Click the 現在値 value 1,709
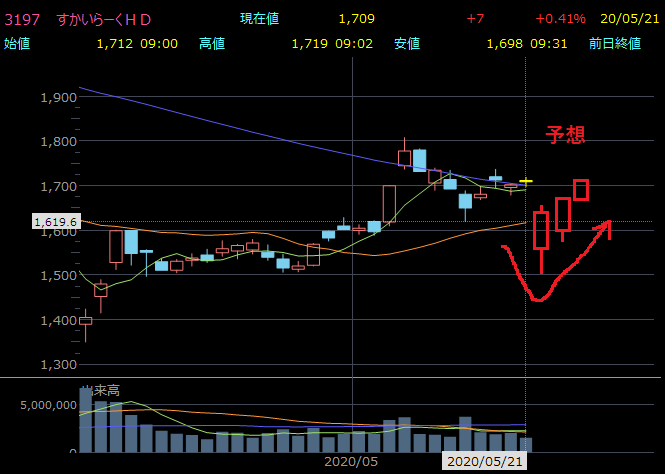This screenshot has width=665, height=474. coord(357,18)
